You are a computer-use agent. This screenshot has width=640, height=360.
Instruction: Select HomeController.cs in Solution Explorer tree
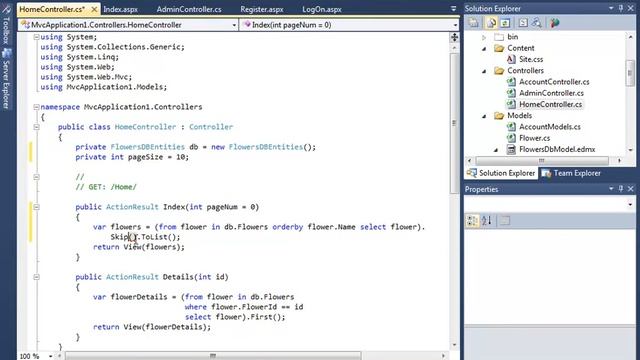(550, 104)
